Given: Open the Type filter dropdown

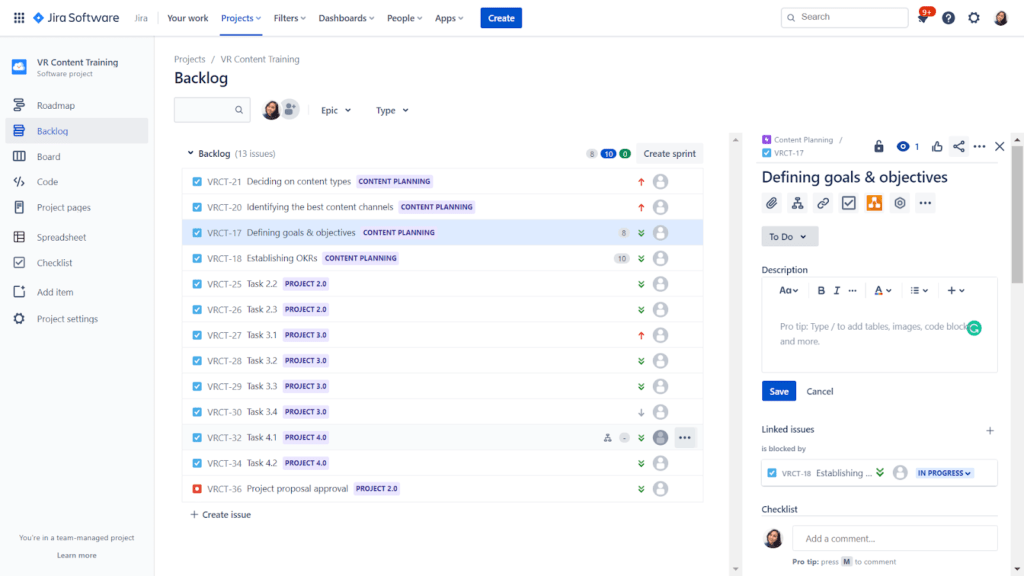Looking at the screenshot, I should coord(392,110).
